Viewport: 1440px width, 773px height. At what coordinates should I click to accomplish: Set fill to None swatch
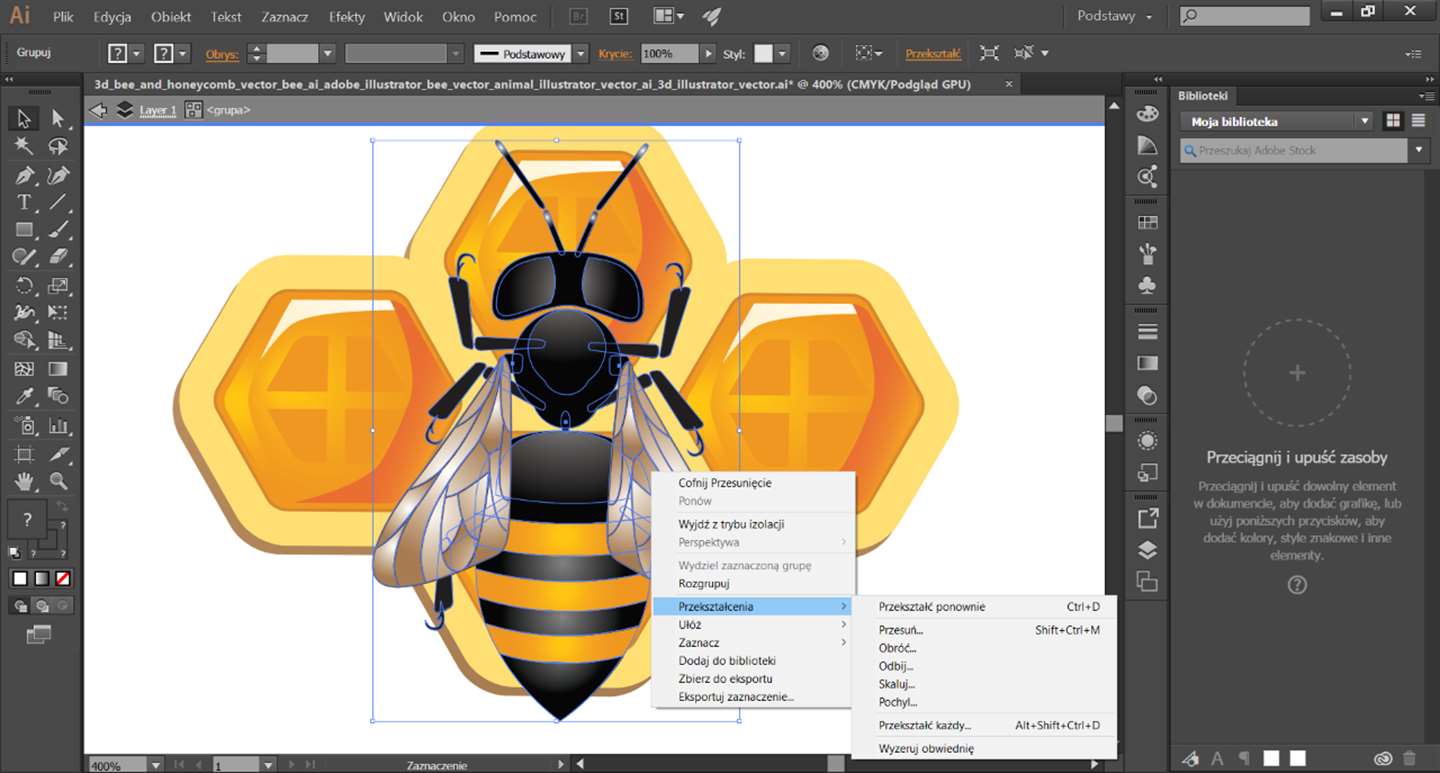point(63,578)
